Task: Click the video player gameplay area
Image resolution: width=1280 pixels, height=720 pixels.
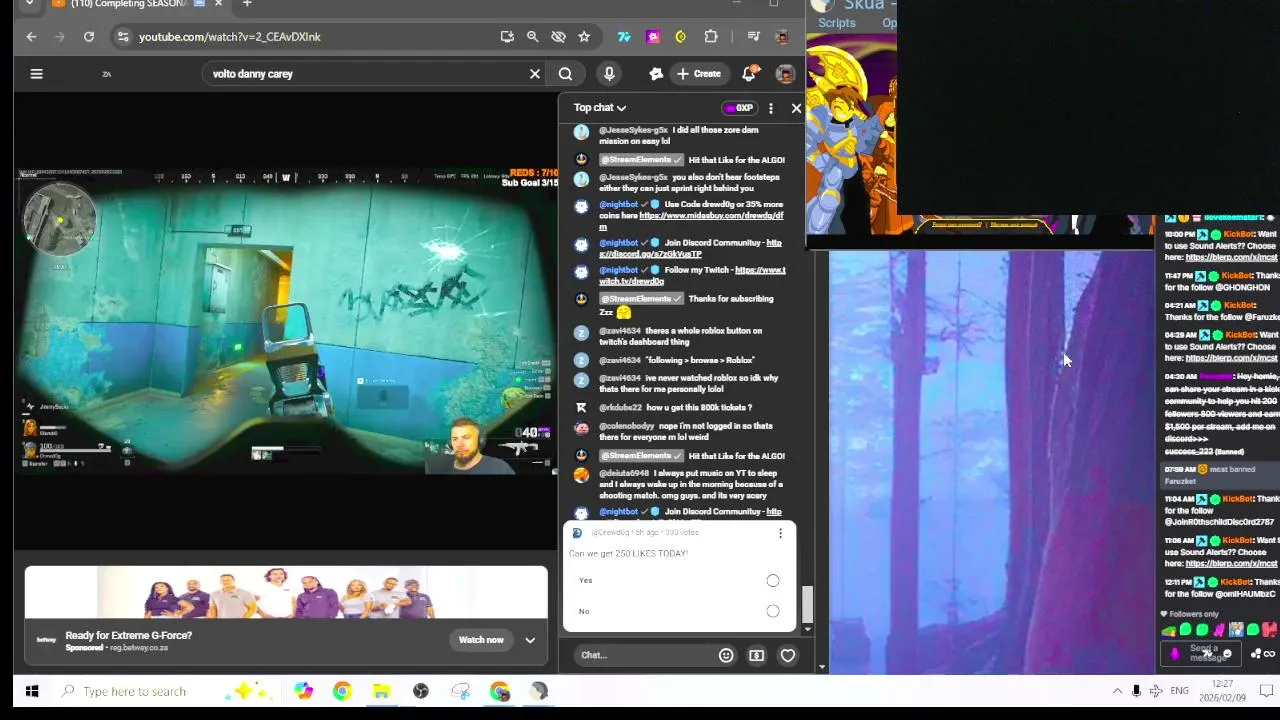Action: [x=286, y=320]
